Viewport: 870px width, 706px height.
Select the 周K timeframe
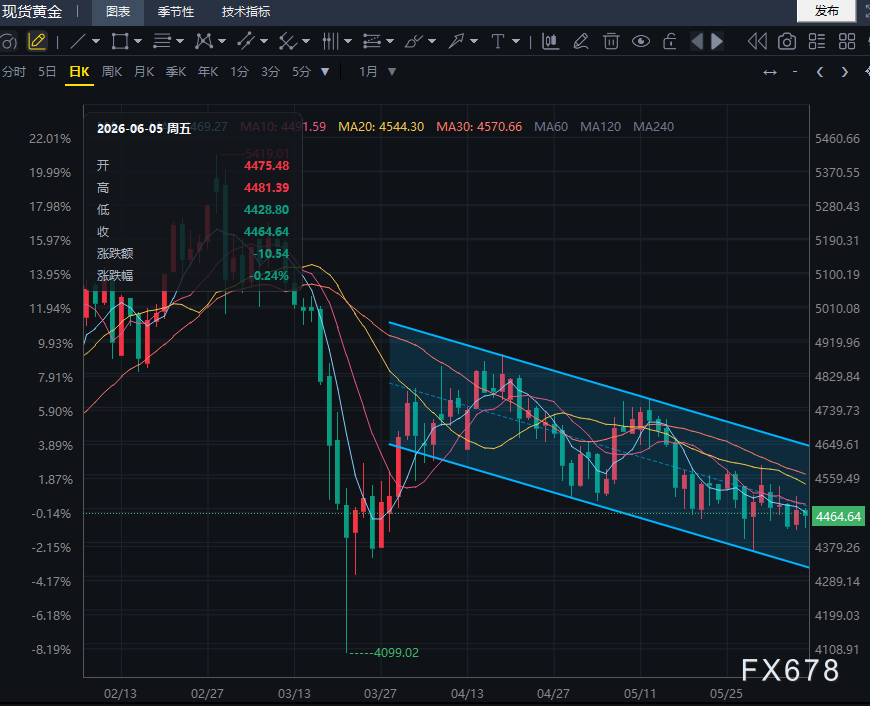click(x=112, y=72)
